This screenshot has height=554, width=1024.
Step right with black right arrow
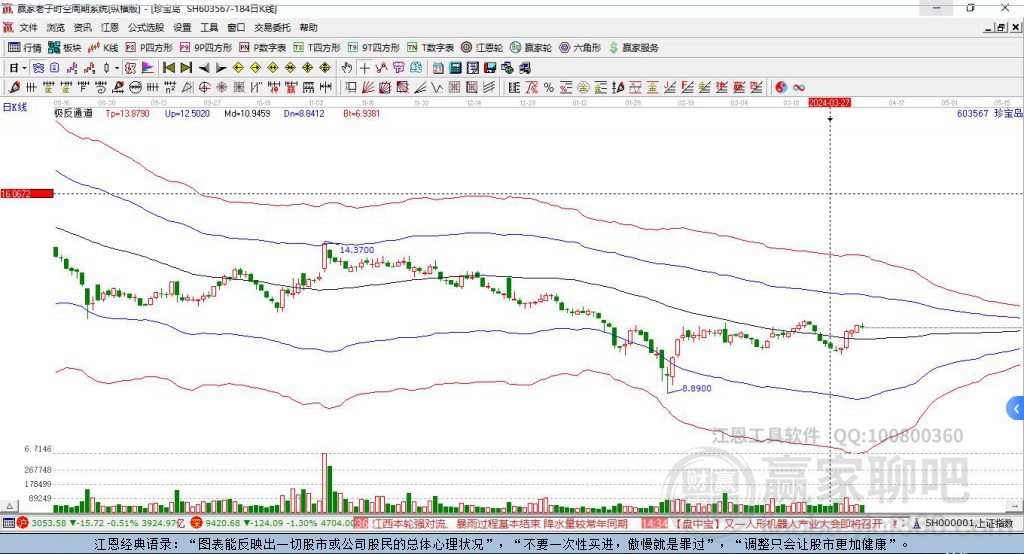[221, 68]
